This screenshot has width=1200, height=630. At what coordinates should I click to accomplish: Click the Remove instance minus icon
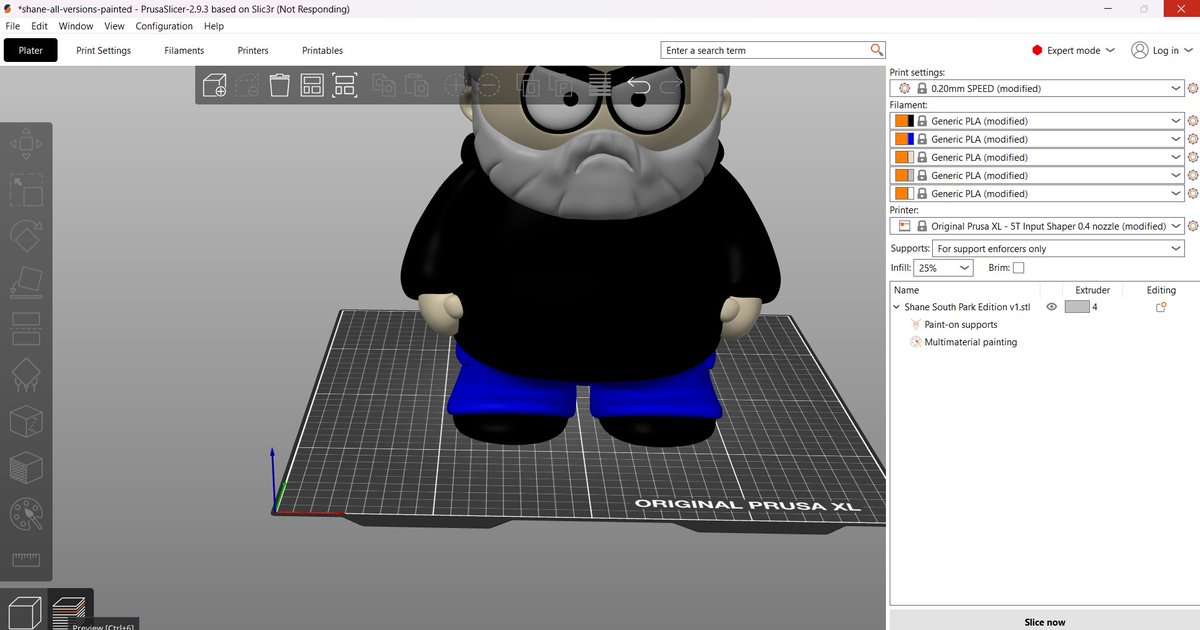488,86
